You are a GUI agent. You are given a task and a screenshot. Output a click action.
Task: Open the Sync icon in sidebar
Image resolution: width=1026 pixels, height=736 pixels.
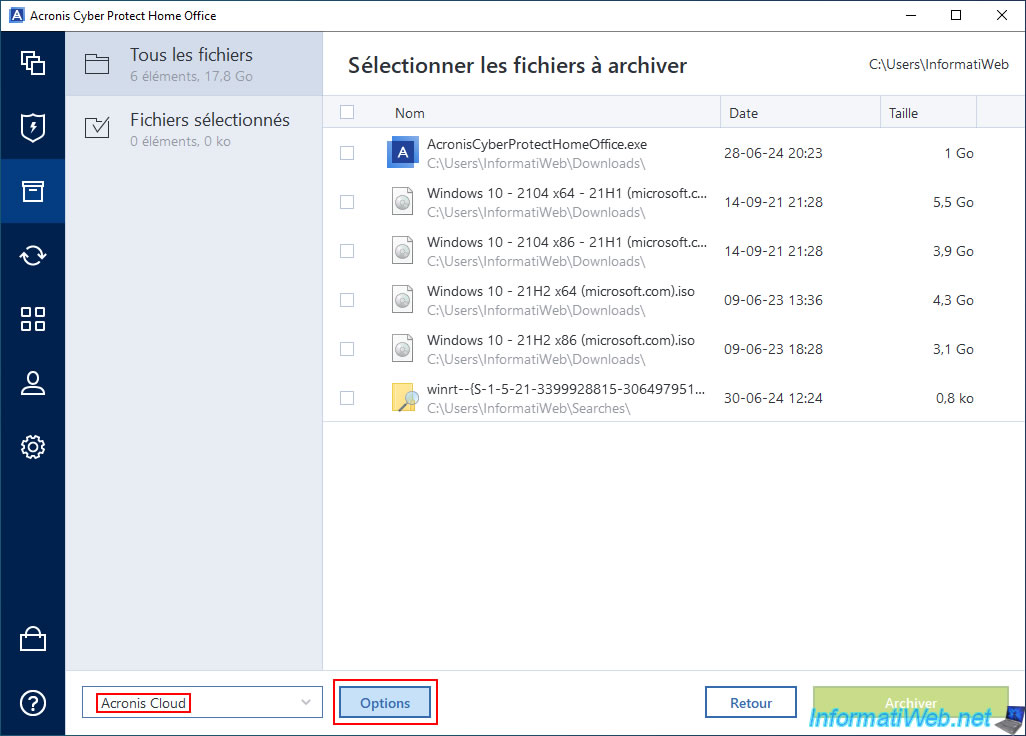32,255
